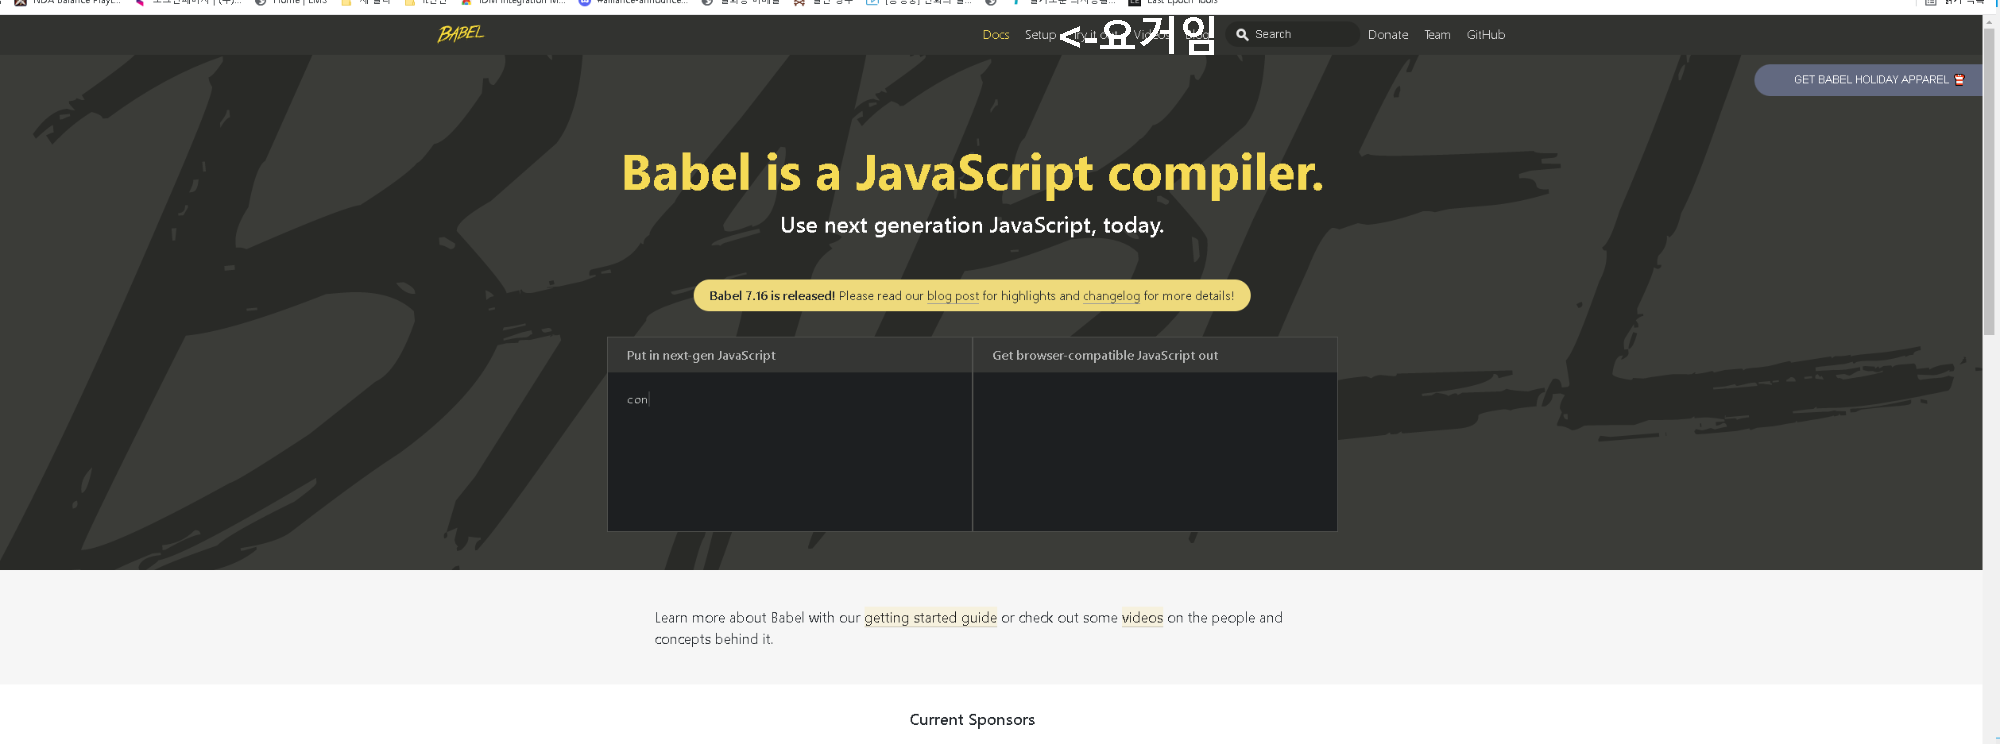The width and height of the screenshot is (2000, 744).
Task: Open the getting started guide link
Action: click(x=930, y=618)
